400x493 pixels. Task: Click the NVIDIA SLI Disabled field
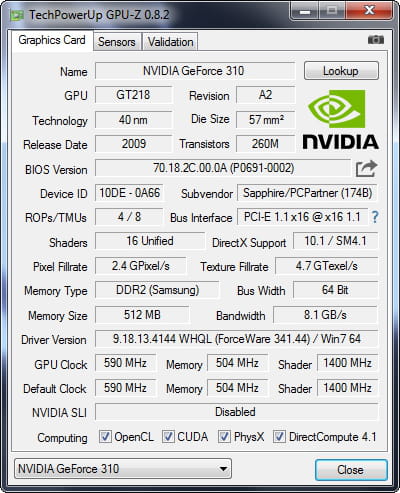pos(237,412)
